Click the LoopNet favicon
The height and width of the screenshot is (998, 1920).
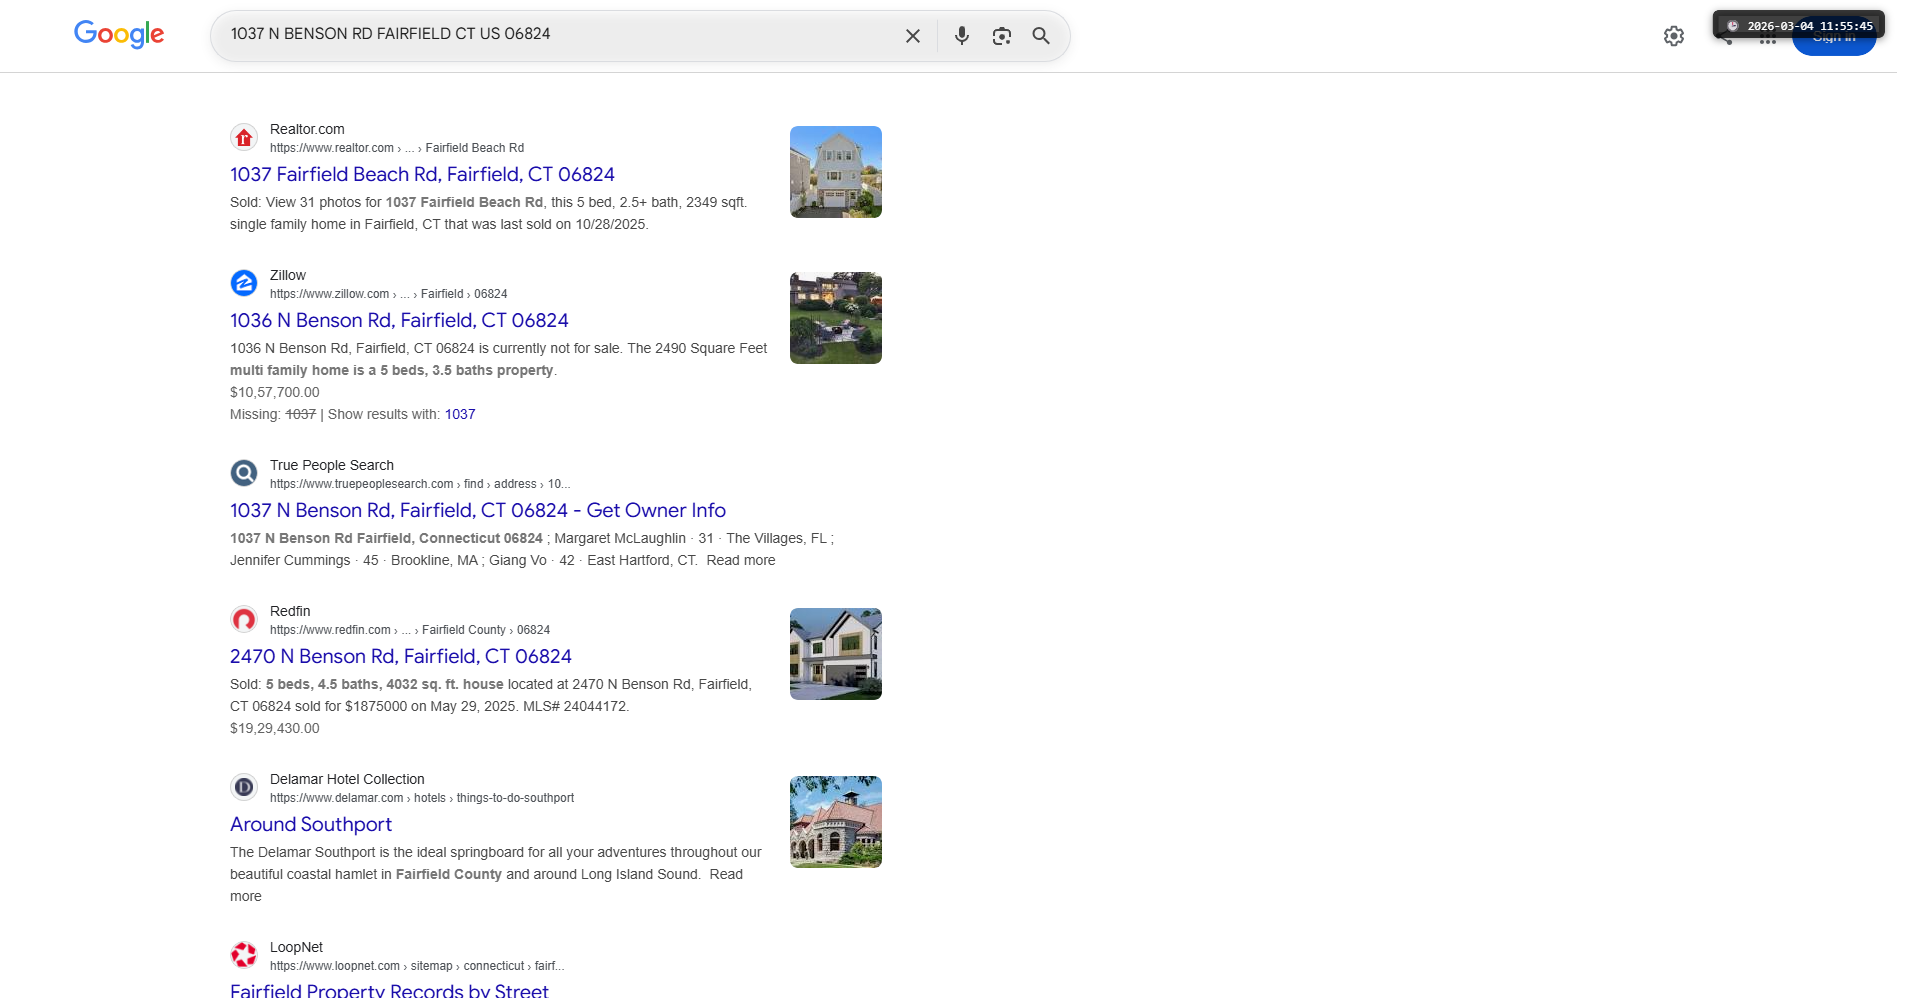[x=244, y=956]
